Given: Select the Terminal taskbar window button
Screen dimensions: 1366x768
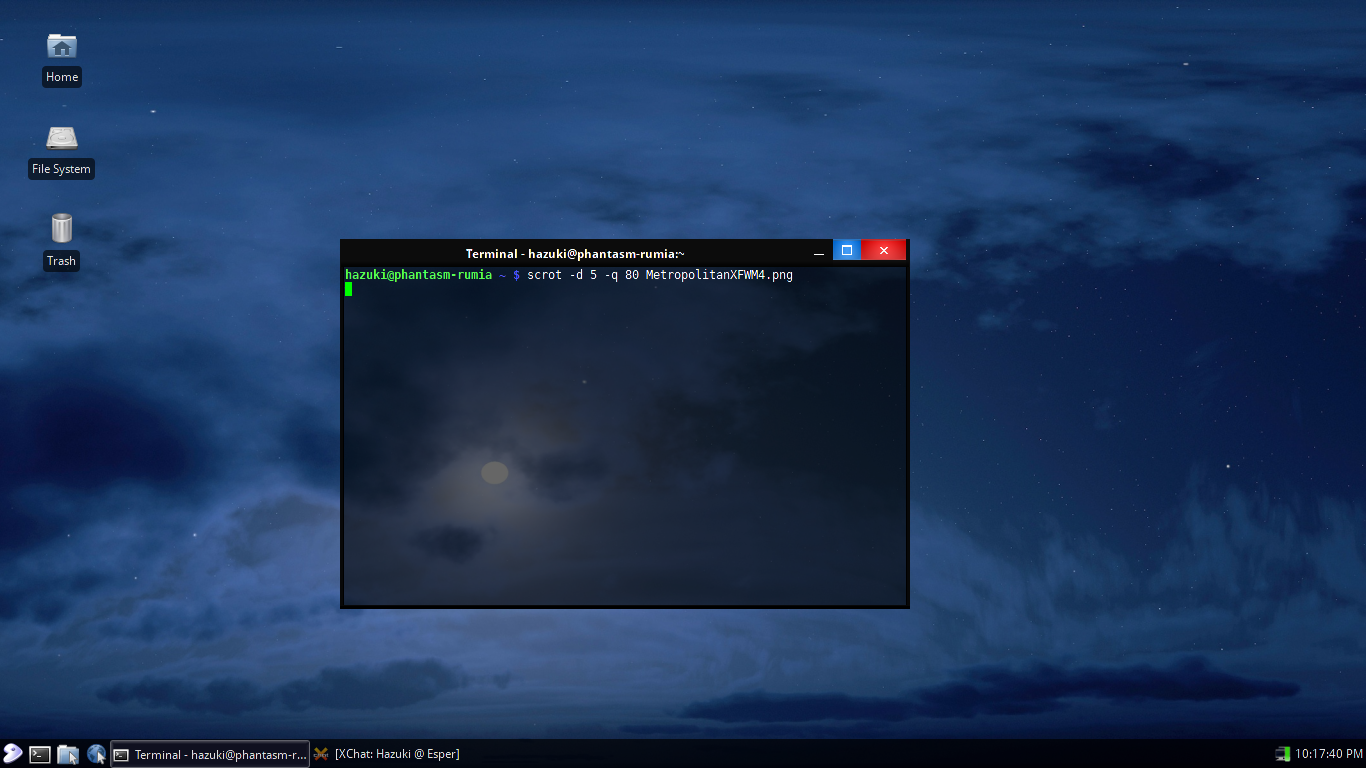Looking at the screenshot, I should click(x=209, y=754).
